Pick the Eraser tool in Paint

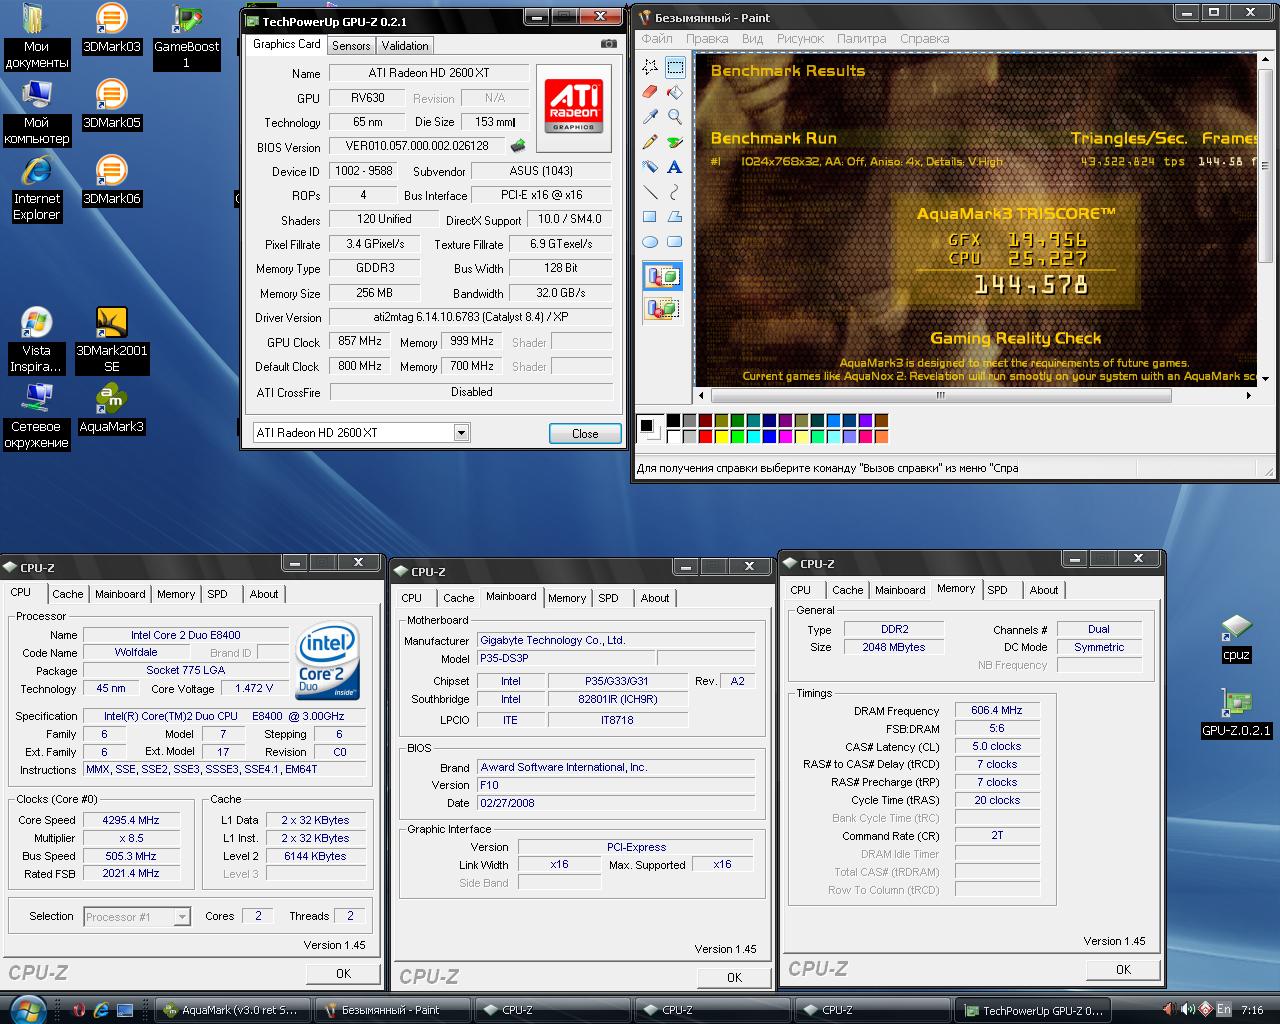pyautogui.click(x=650, y=92)
